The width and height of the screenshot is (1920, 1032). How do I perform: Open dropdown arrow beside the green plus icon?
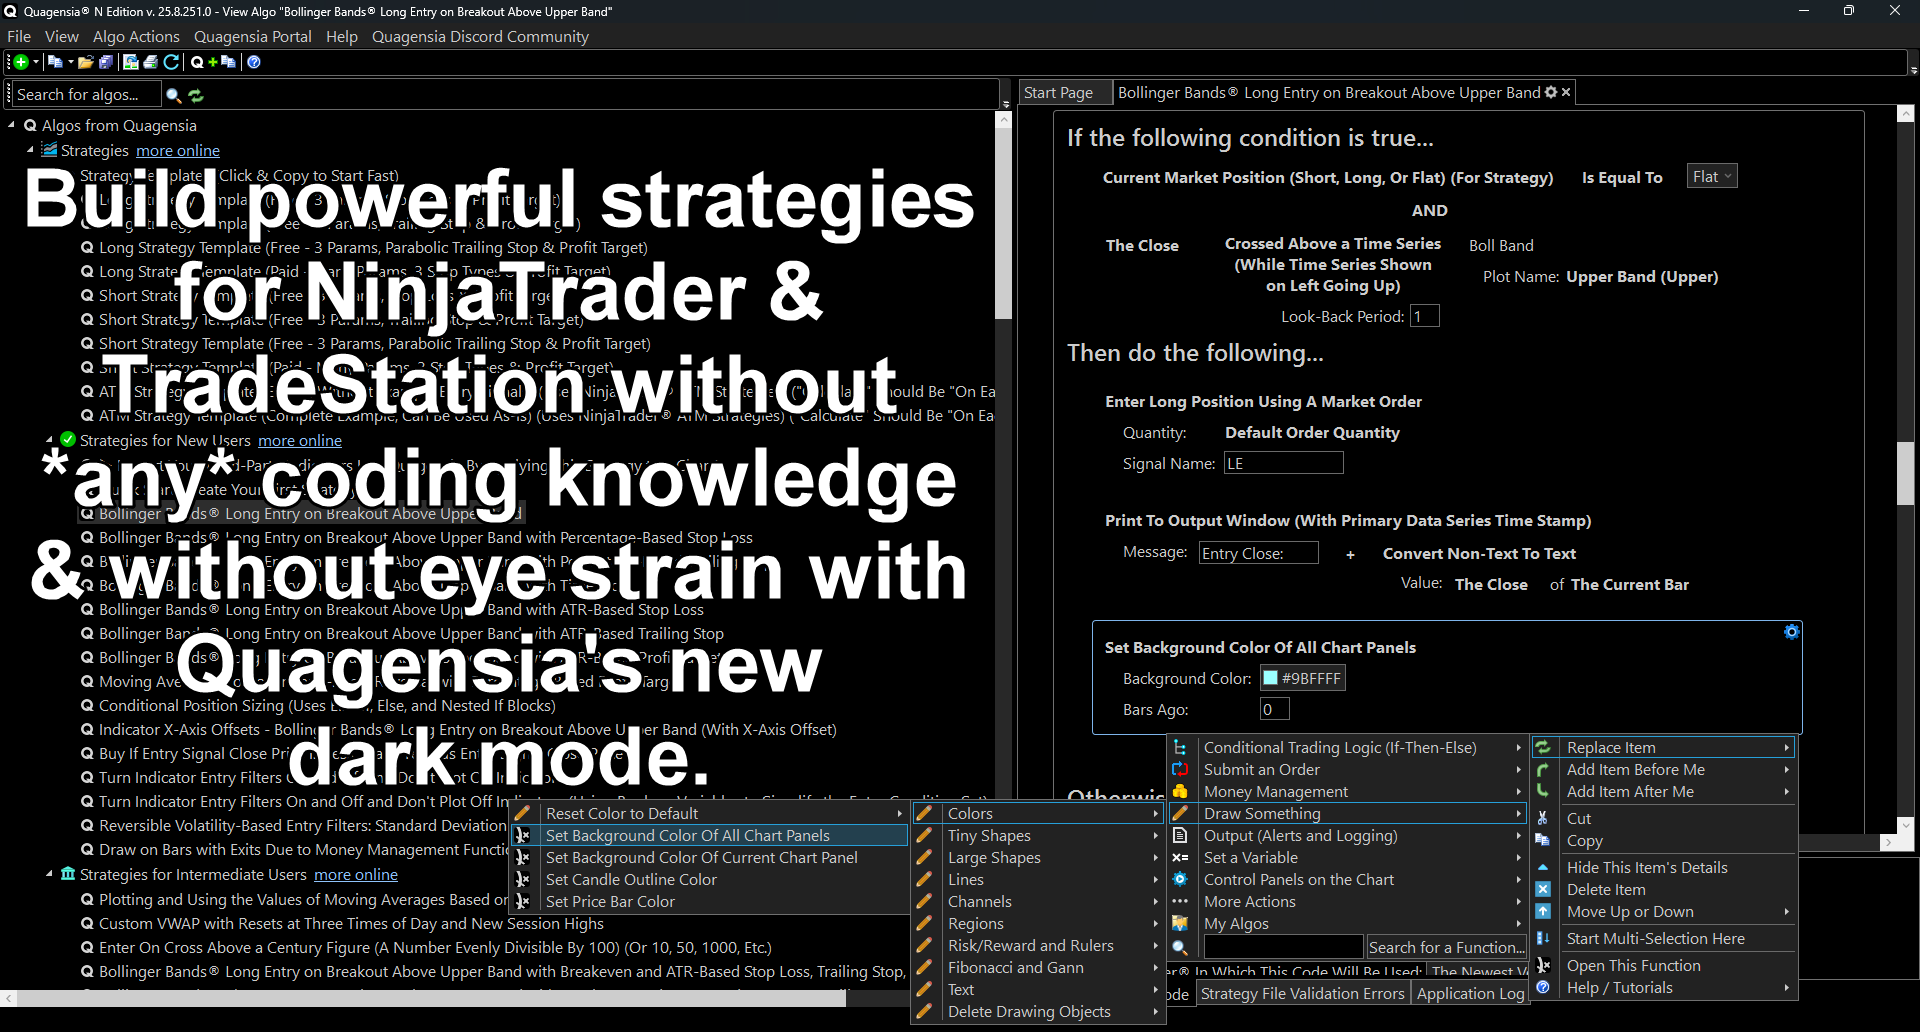click(36, 62)
